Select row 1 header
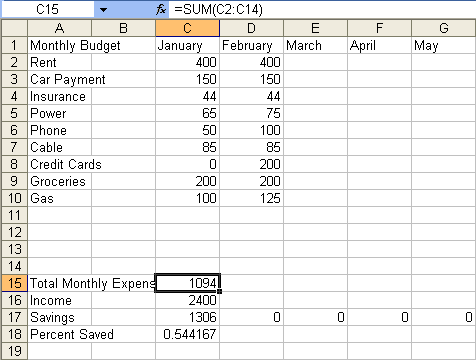Image resolution: width=476 pixels, height=360 pixels. pyautogui.click(x=14, y=45)
